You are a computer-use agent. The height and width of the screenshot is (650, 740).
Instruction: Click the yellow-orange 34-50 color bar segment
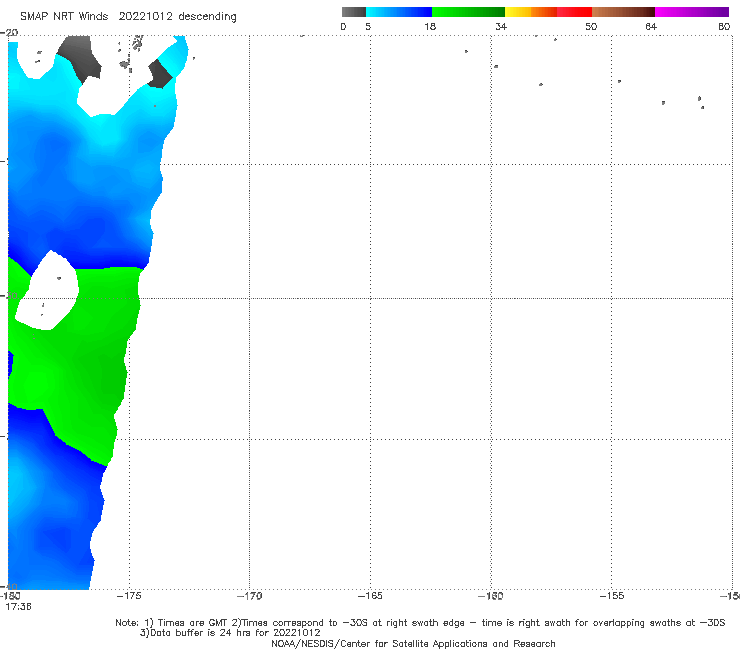(548, 12)
